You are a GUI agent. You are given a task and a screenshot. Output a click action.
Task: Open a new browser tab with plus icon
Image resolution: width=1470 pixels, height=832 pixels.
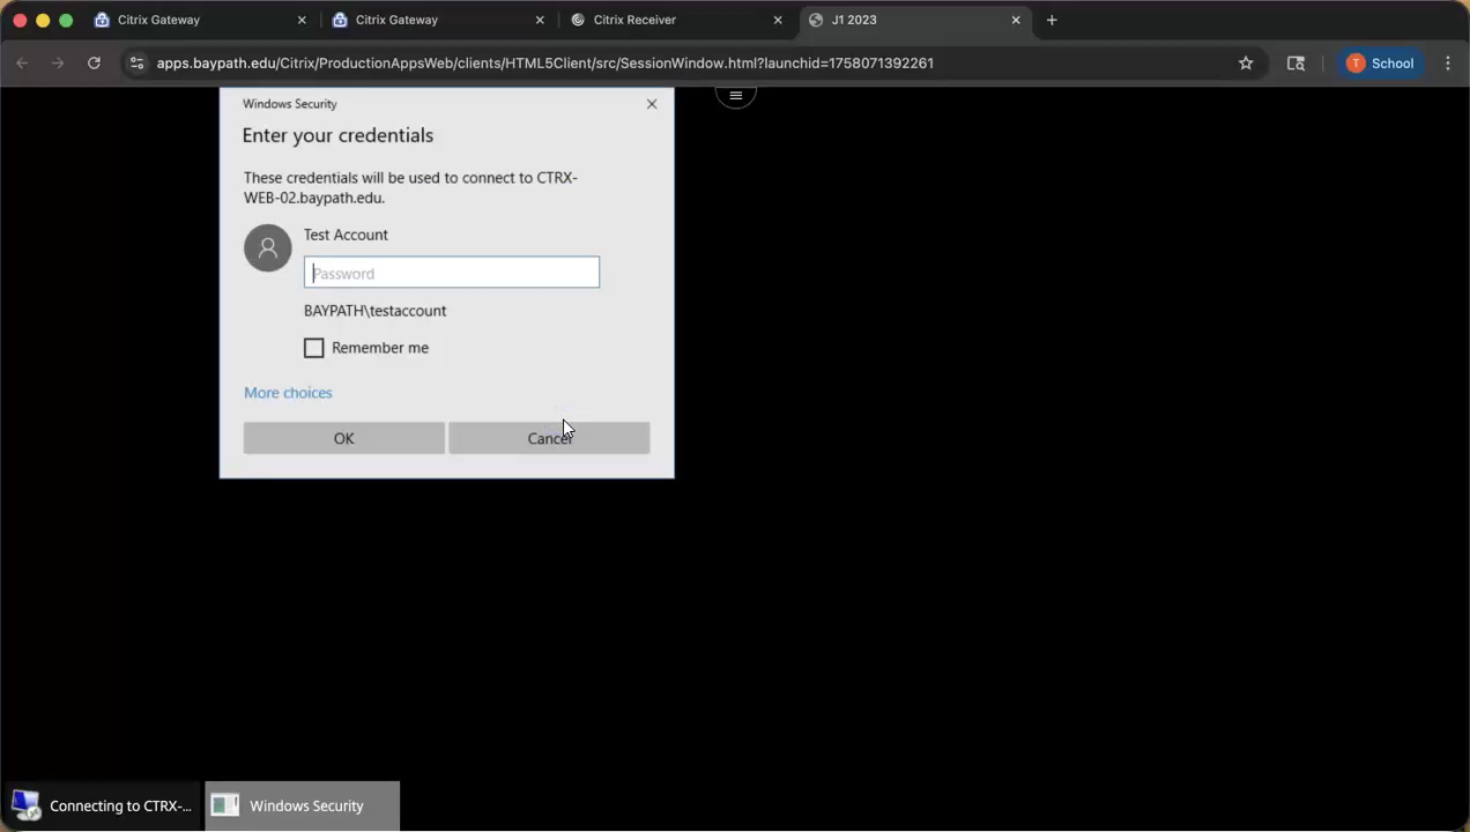(1051, 20)
